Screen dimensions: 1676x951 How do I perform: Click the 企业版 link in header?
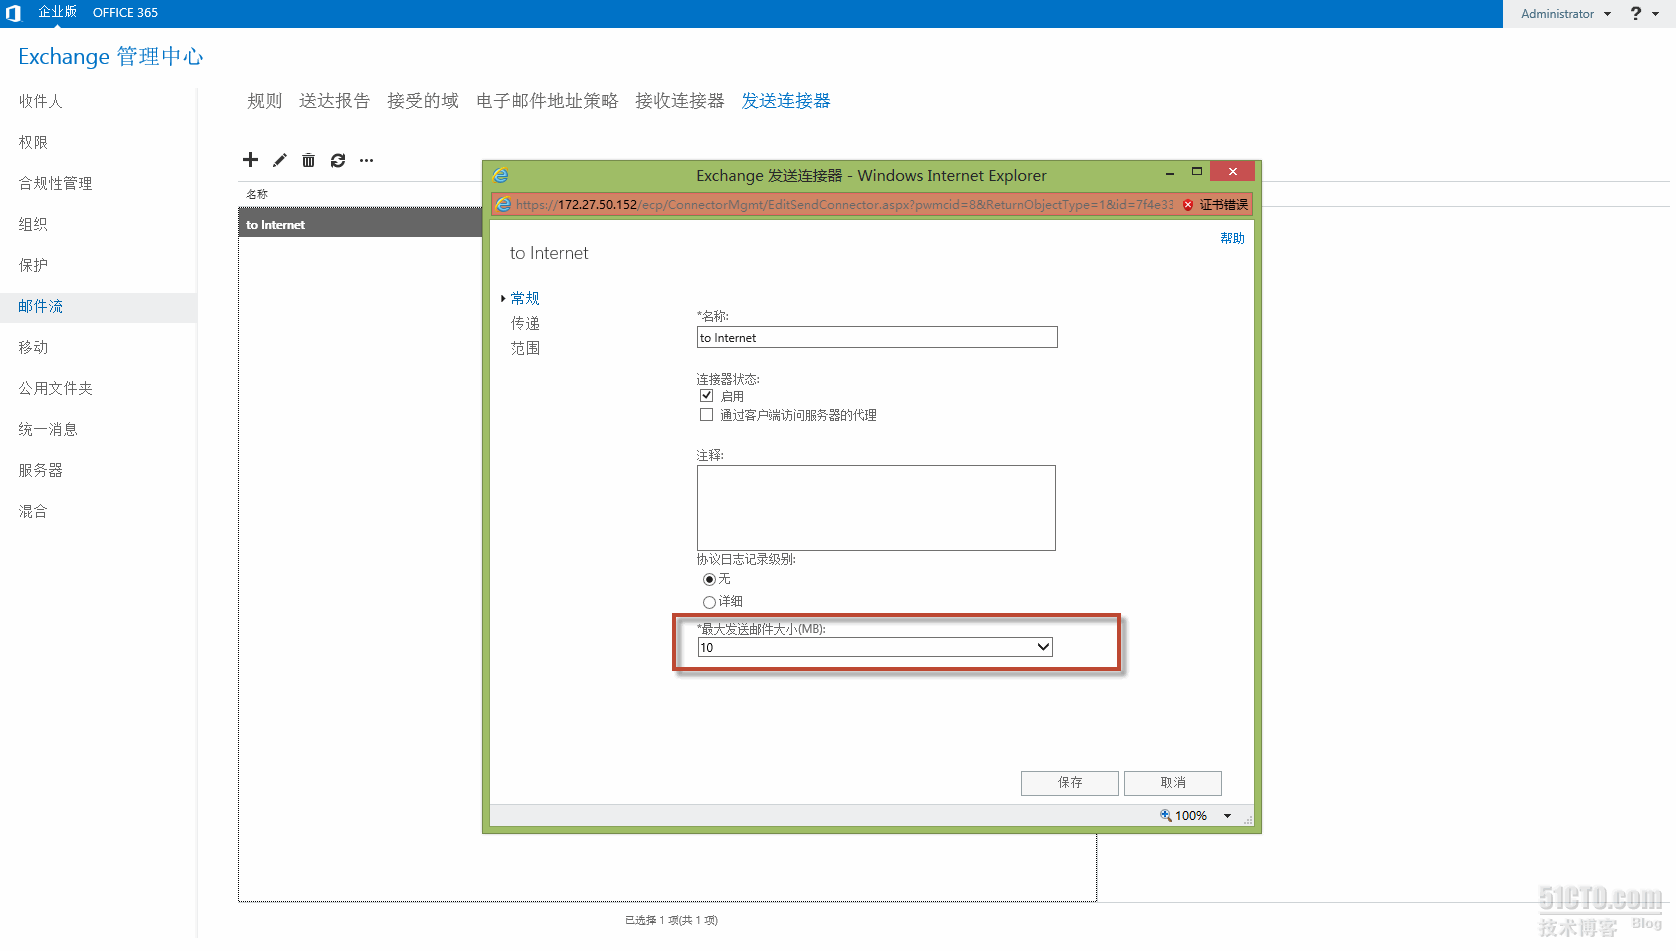tap(57, 12)
